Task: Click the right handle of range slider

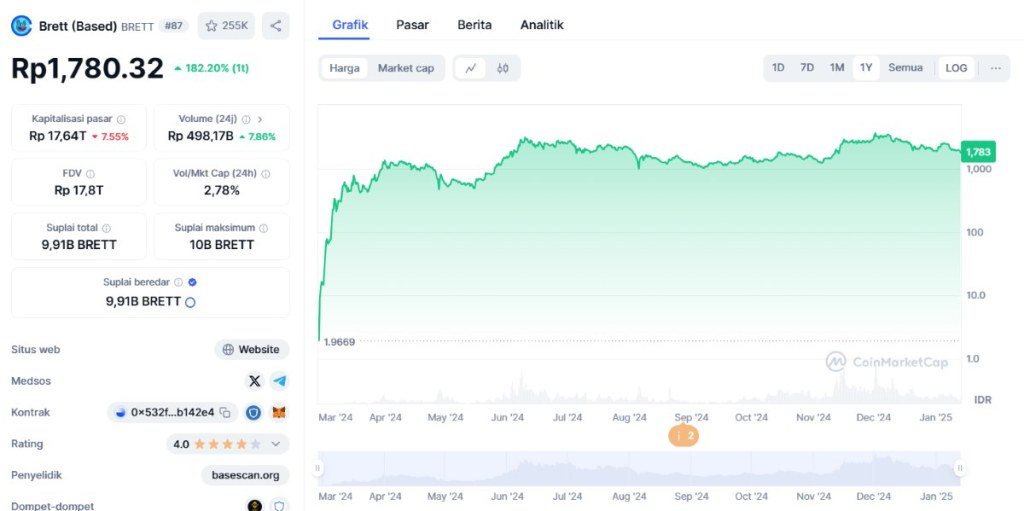Action: click(959, 468)
